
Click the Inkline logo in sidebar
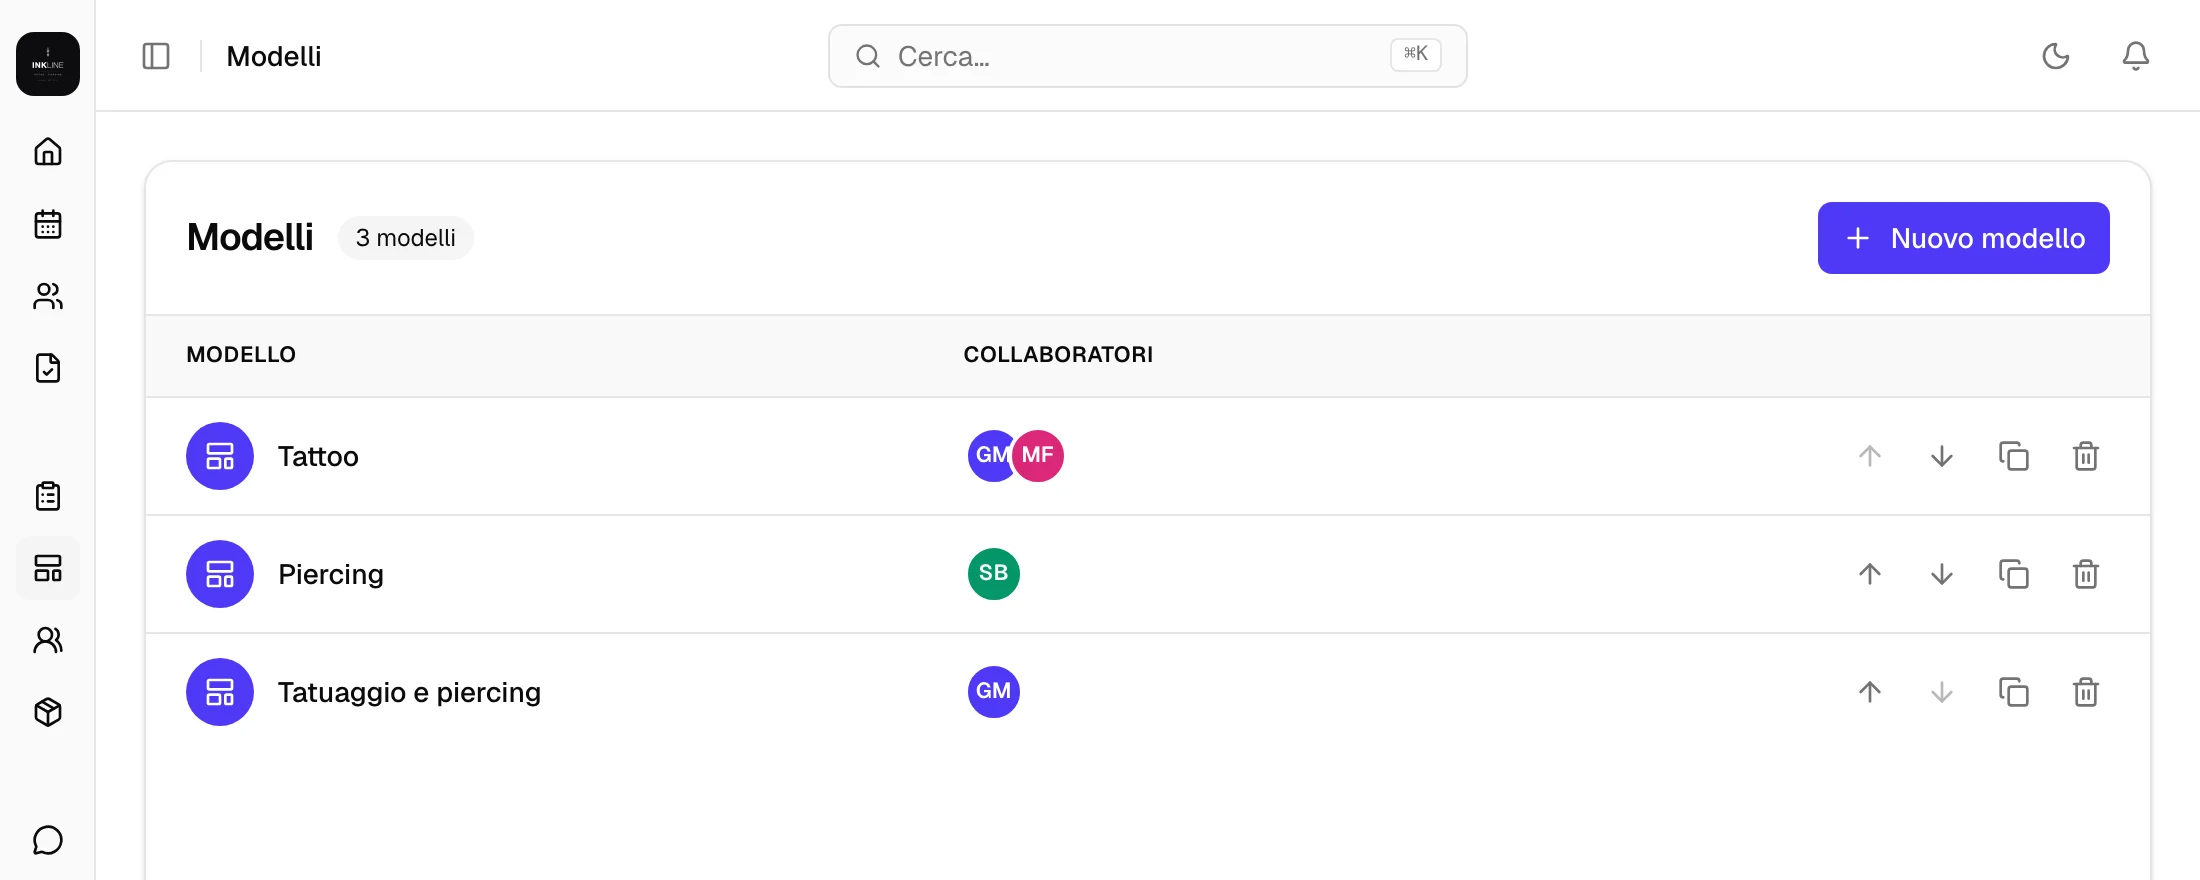click(48, 64)
